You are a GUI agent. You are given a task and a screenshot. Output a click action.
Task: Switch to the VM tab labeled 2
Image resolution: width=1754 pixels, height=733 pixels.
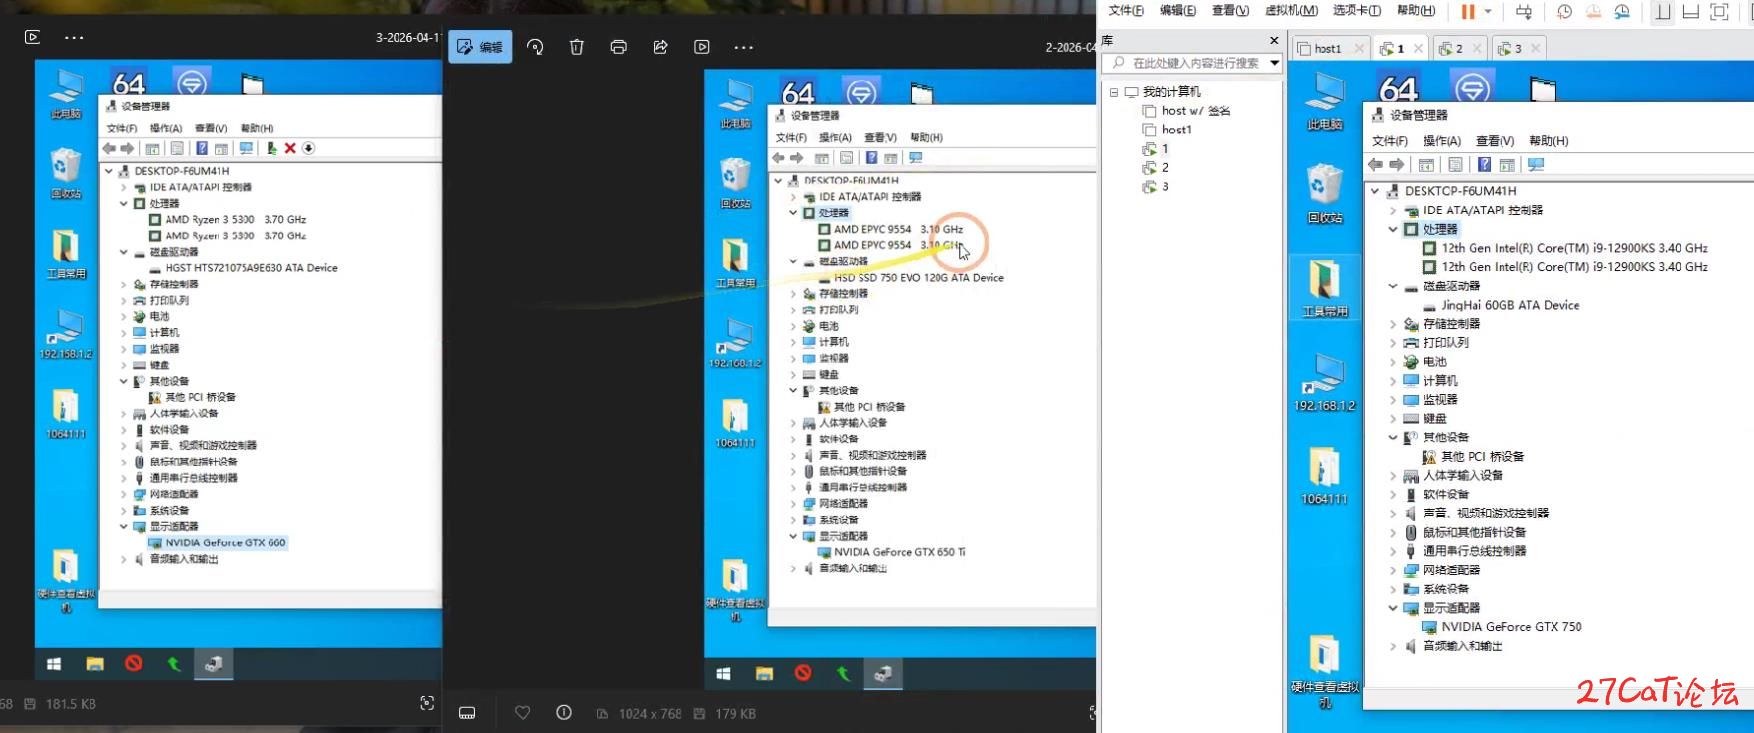click(1451, 48)
